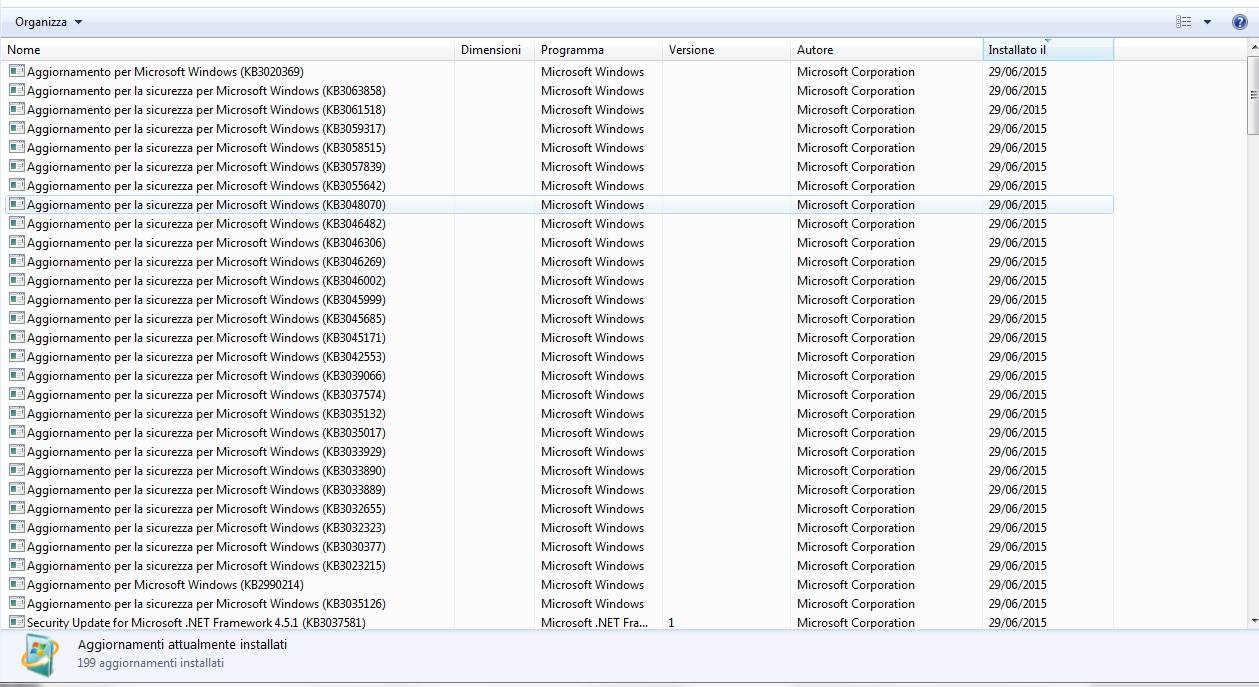Click the update icon for KB3061518
Viewport: 1259px width, 687px height.
tap(16, 109)
